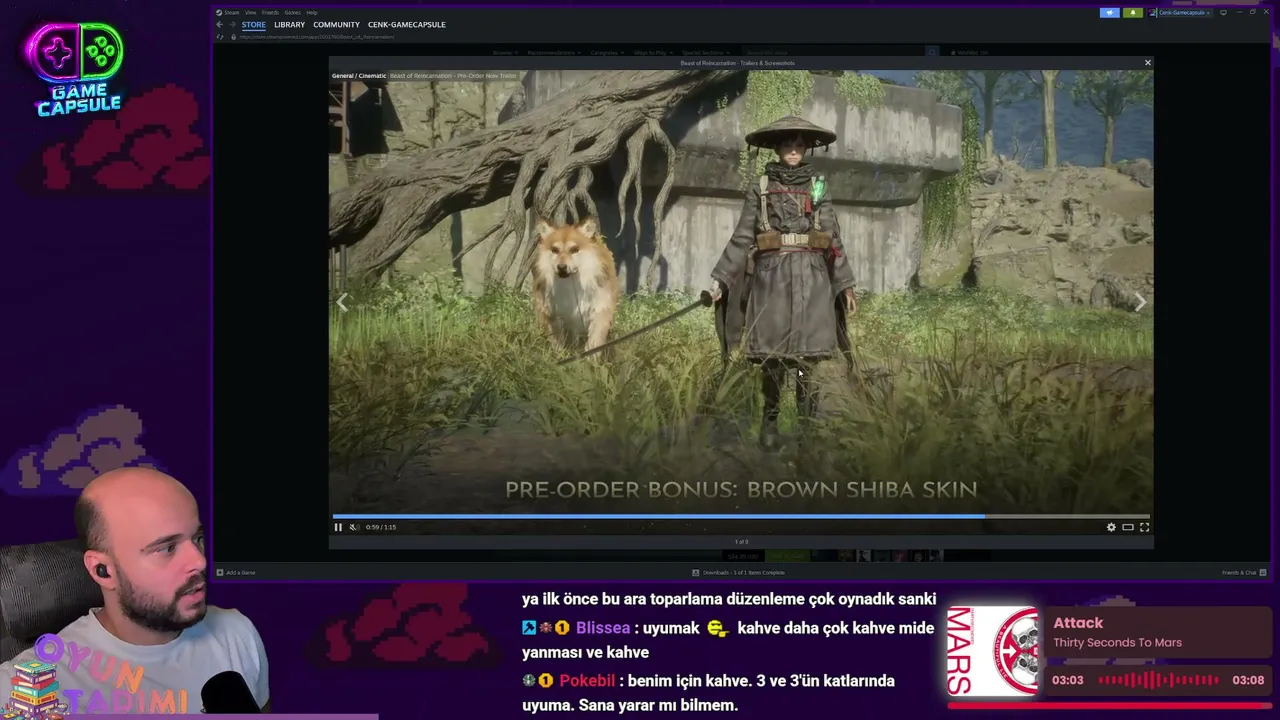
Task: Expand the Cenk-Gamecapsule account dropdown
Action: tap(1180, 12)
